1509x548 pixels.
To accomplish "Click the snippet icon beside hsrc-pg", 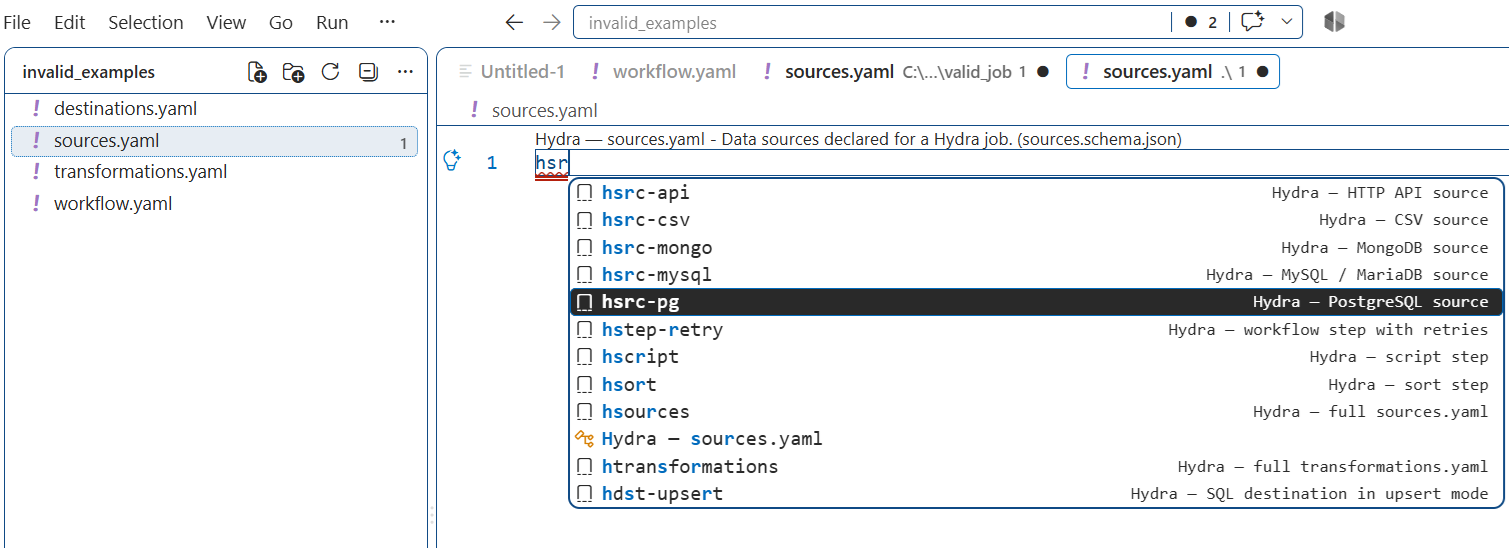I will click(x=585, y=302).
